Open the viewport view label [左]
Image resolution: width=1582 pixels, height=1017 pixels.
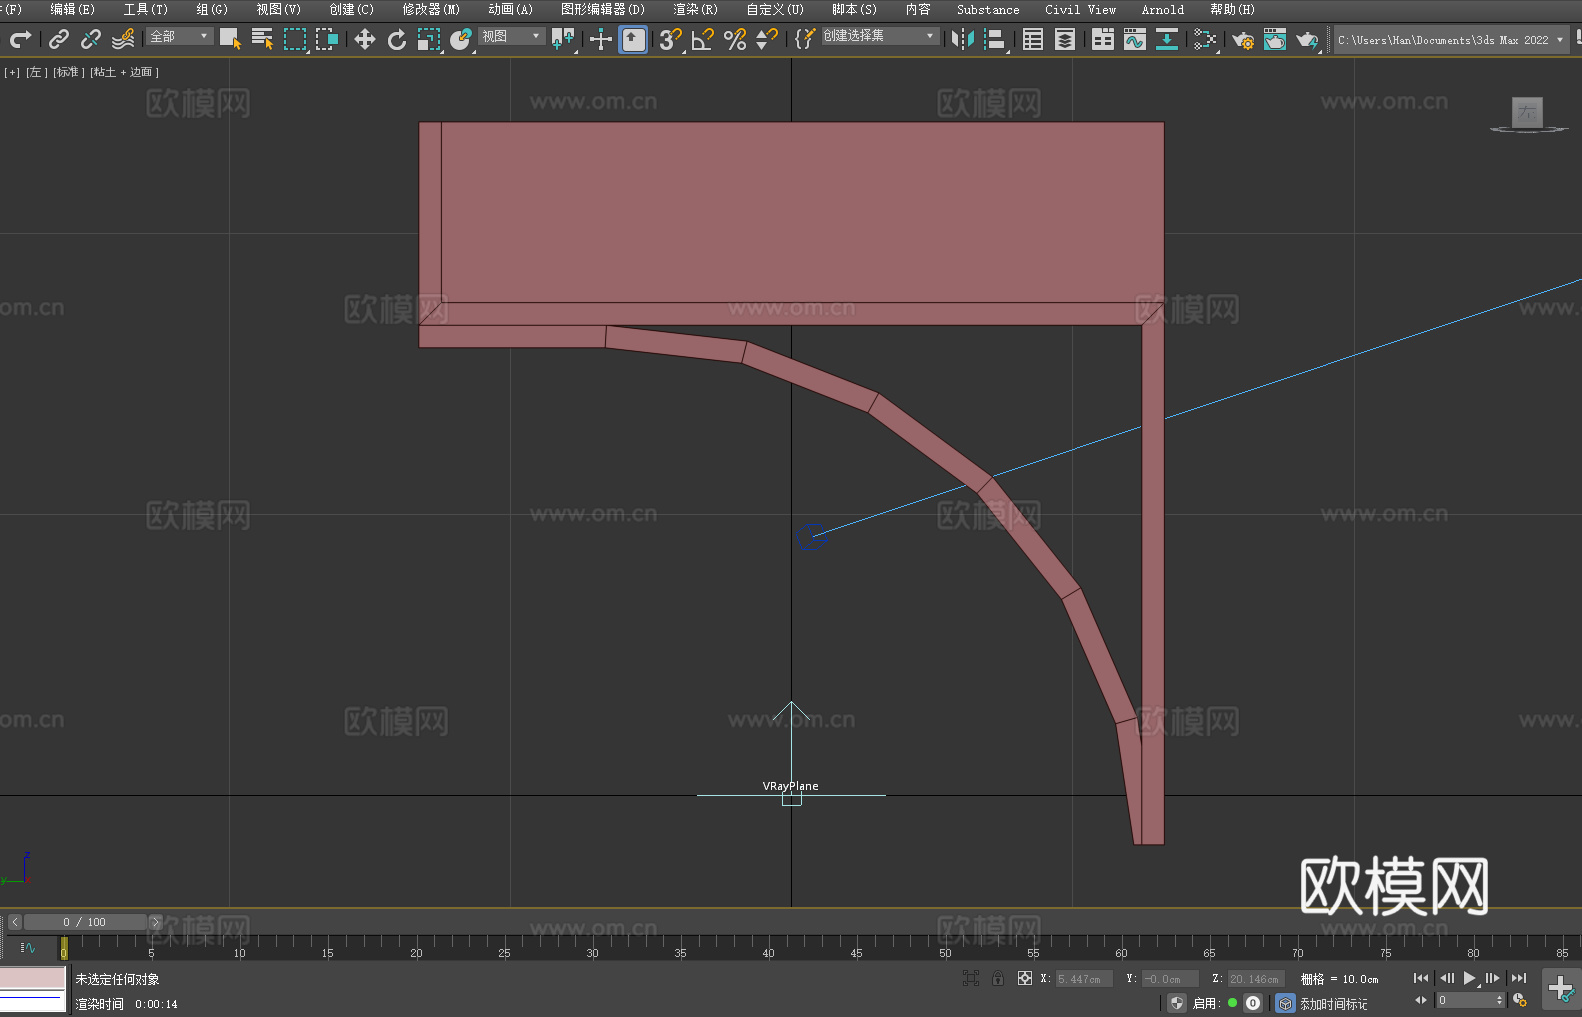tap(36, 72)
